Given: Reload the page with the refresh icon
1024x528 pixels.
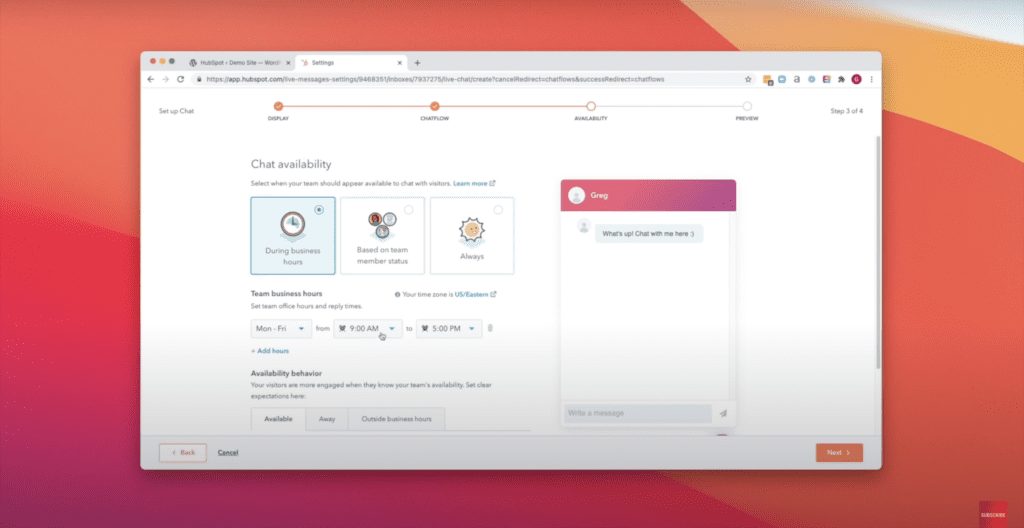Looking at the screenshot, I should (x=180, y=79).
